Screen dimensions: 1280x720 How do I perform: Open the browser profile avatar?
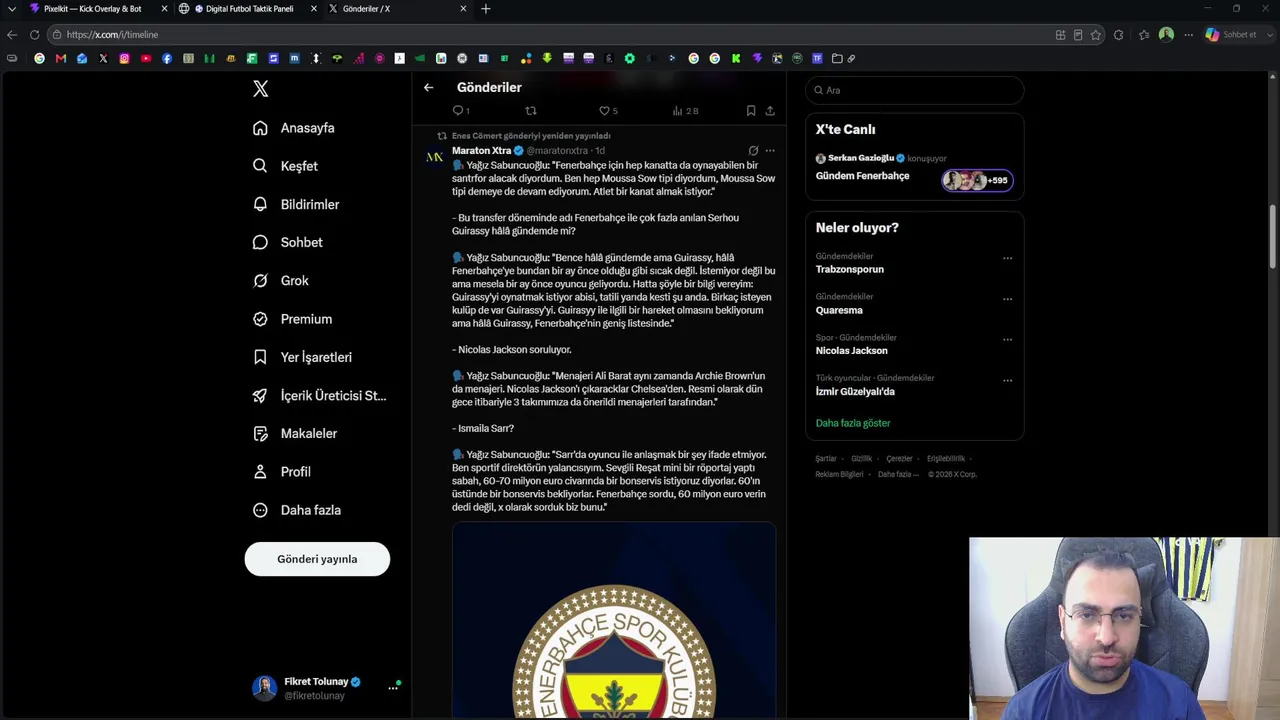(x=1166, y=34)
